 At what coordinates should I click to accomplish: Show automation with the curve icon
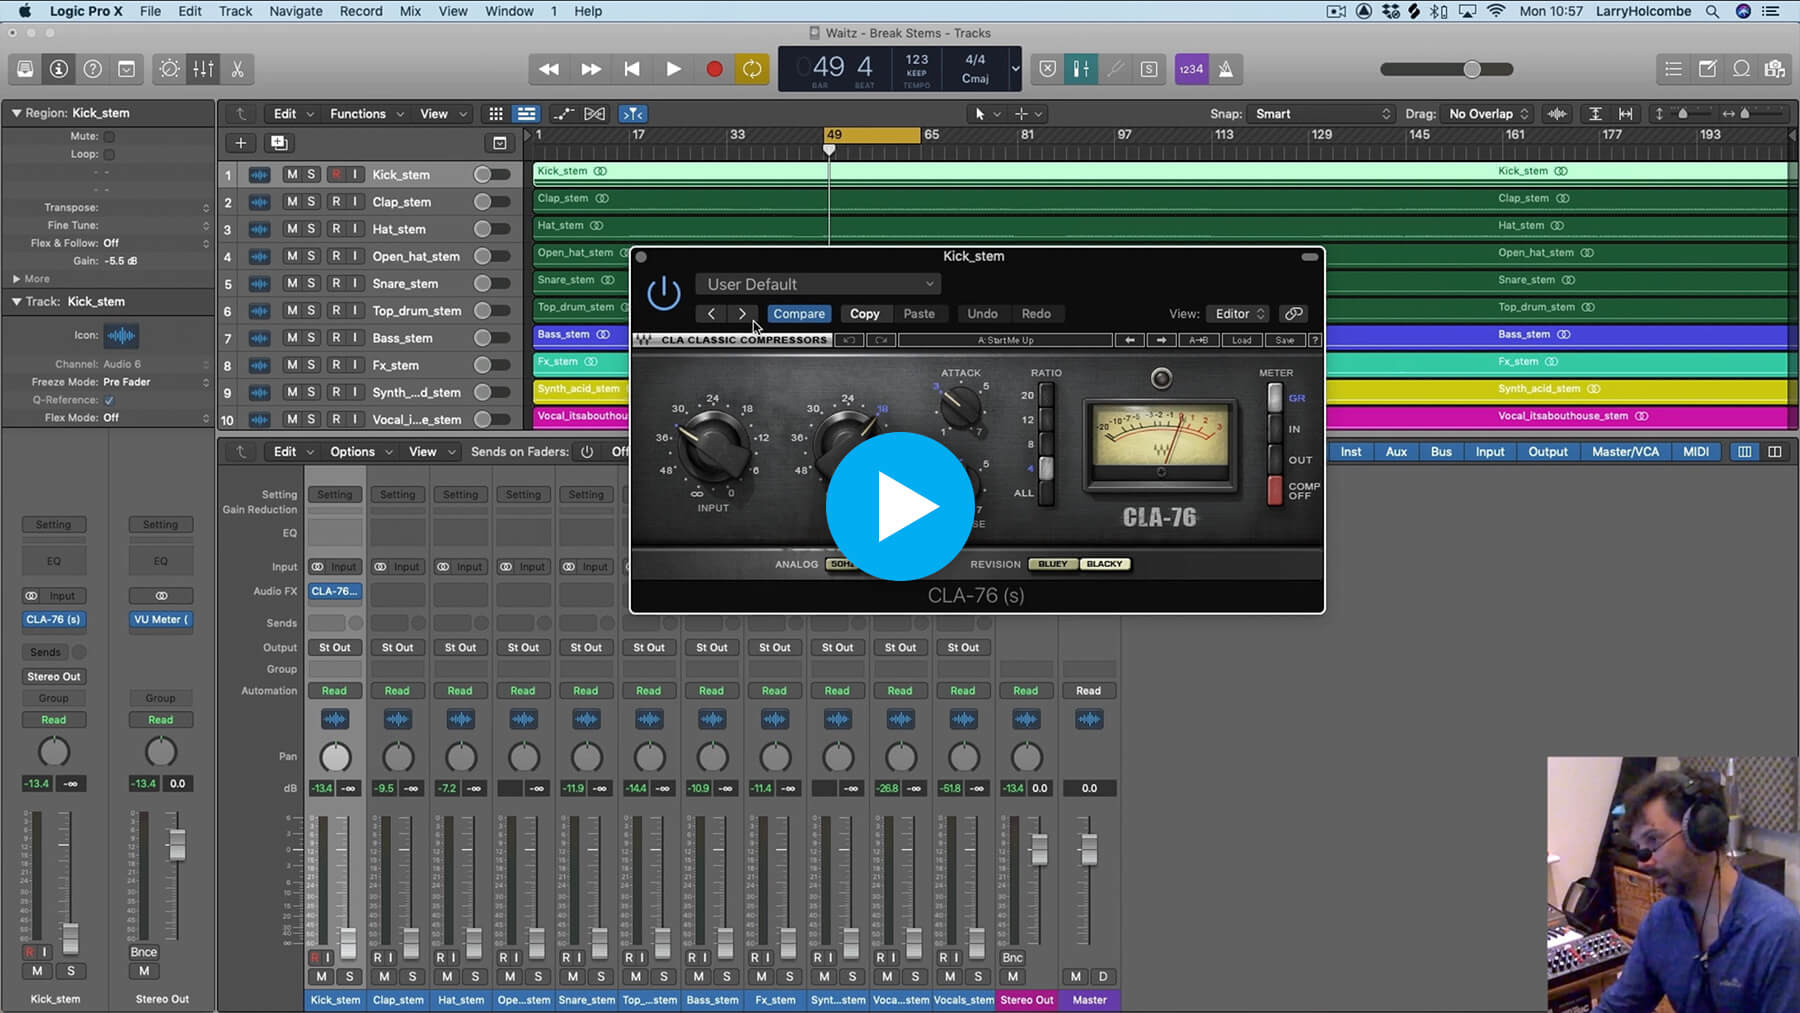point(563,114)
